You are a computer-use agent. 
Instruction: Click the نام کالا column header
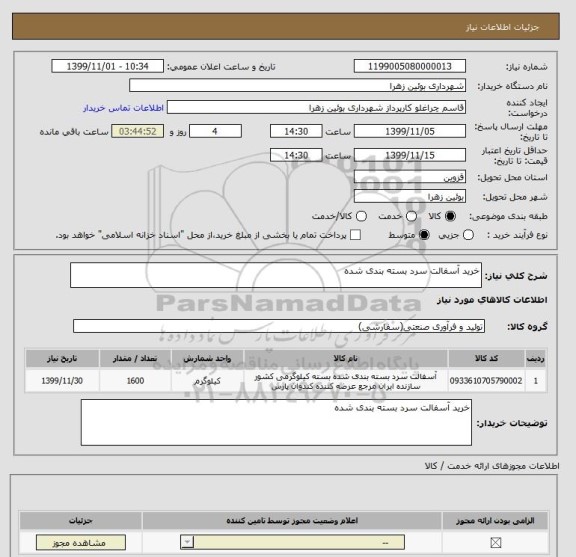click(346, 359)
